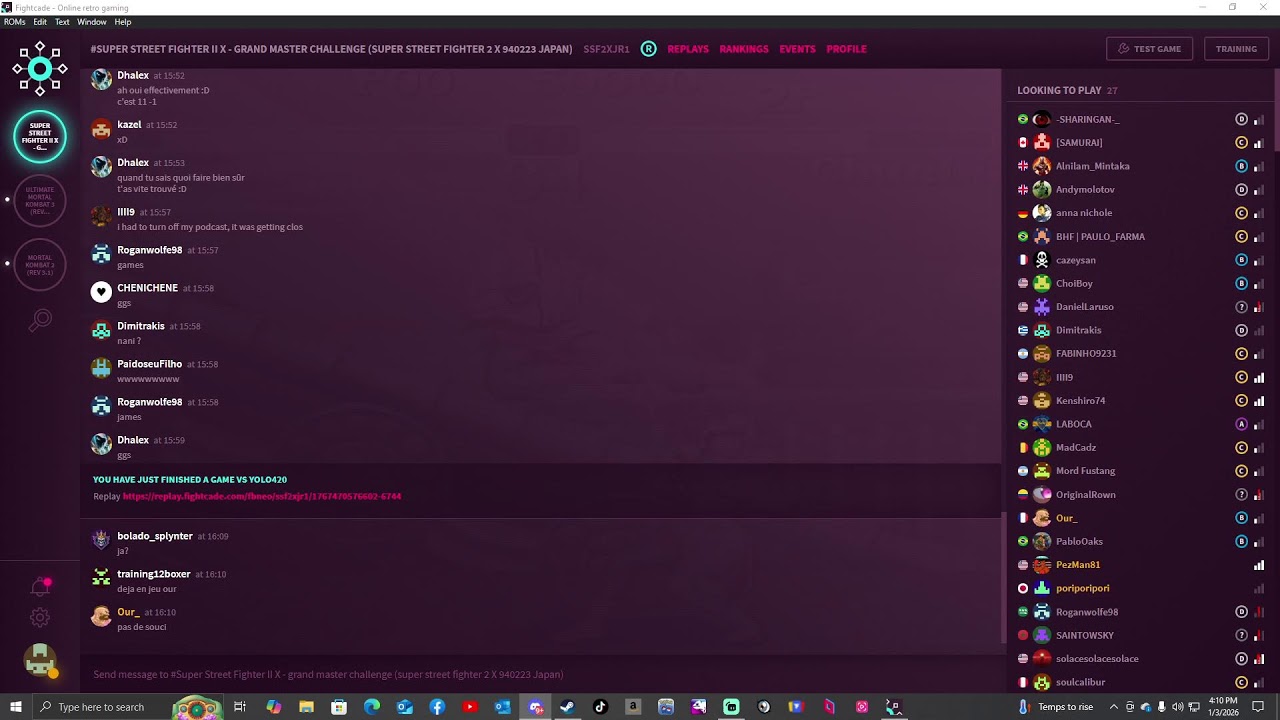Click PaidoseuFilho username in chat

pos(149,364)
